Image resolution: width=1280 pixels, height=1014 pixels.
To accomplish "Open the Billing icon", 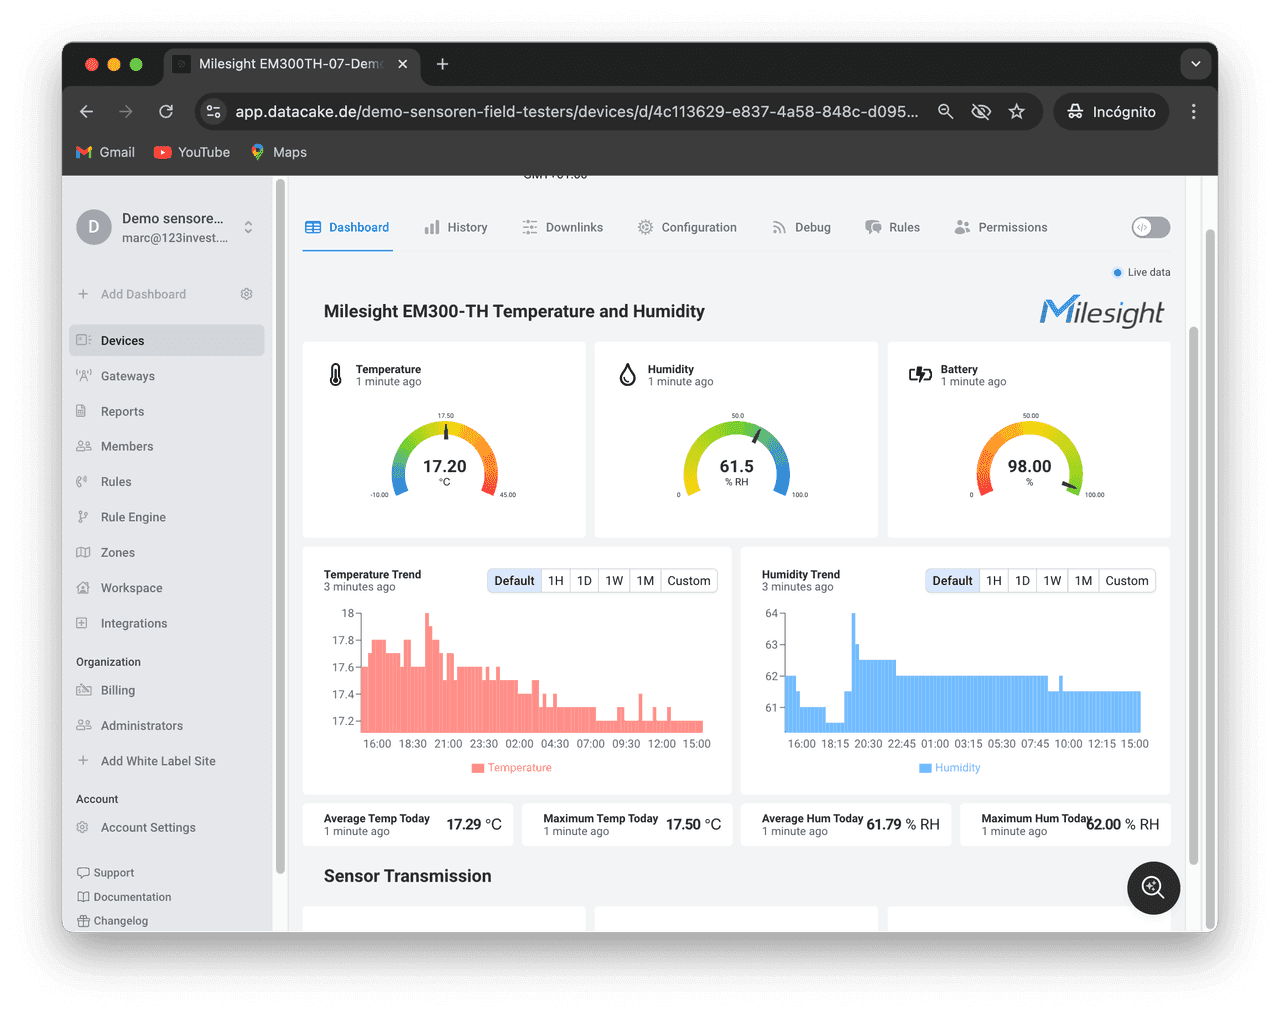I will [84, 690].
